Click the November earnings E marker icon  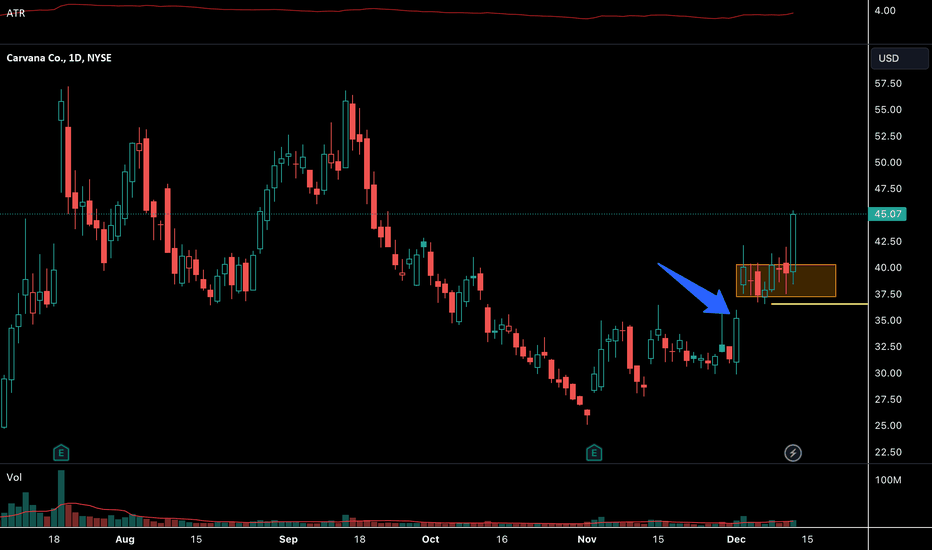(x=594, y=453)
